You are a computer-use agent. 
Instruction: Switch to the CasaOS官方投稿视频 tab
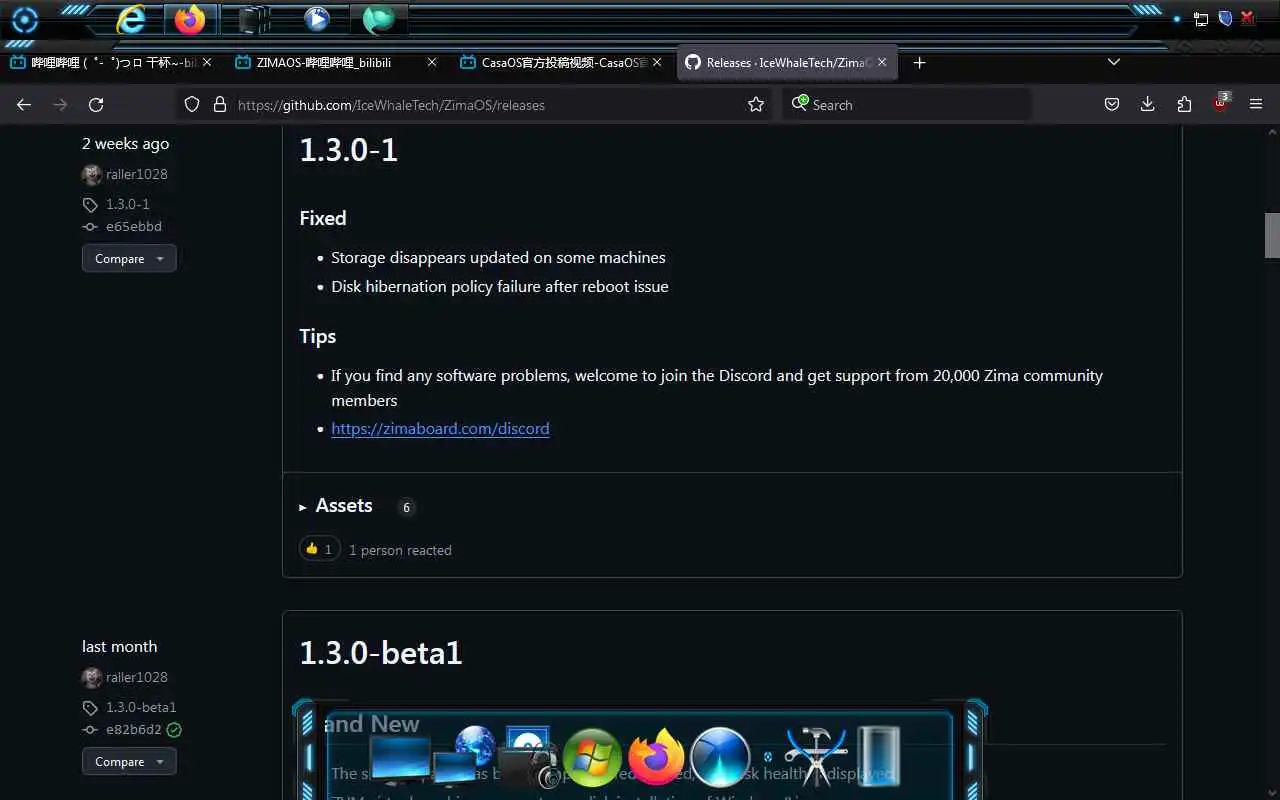tap(562, 62)
